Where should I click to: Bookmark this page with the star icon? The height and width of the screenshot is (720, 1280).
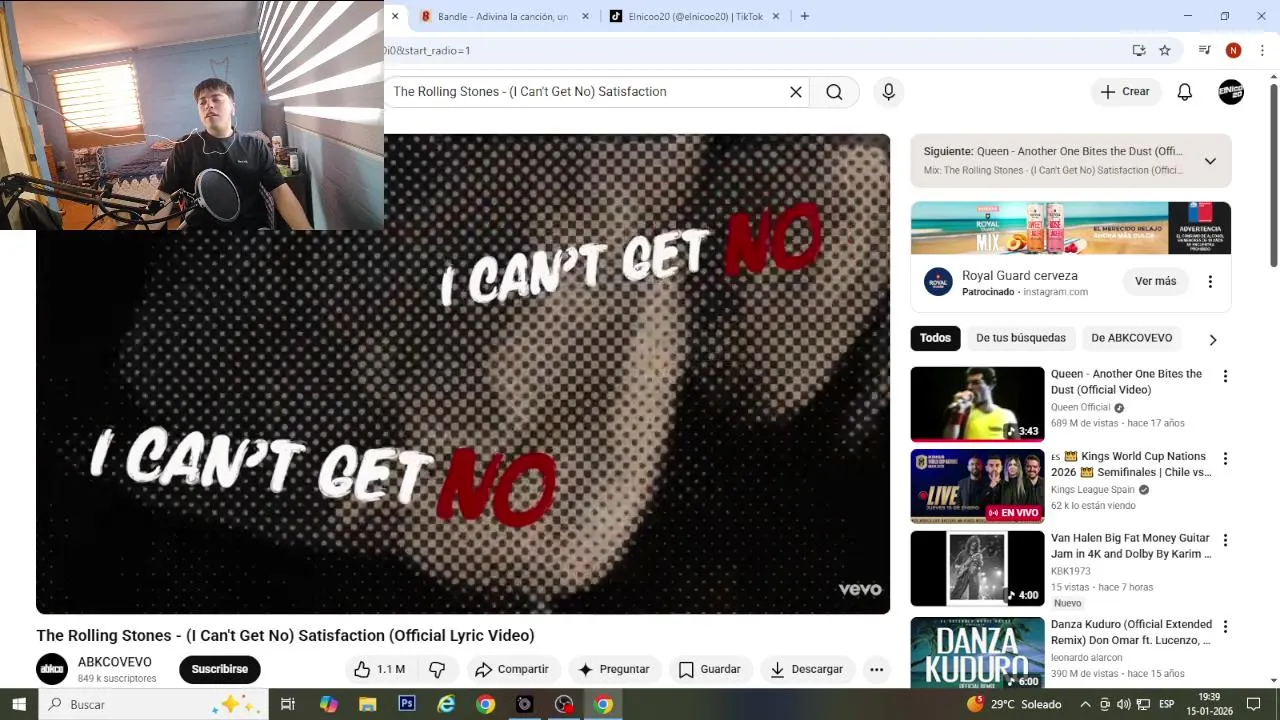coord(1165,50)
